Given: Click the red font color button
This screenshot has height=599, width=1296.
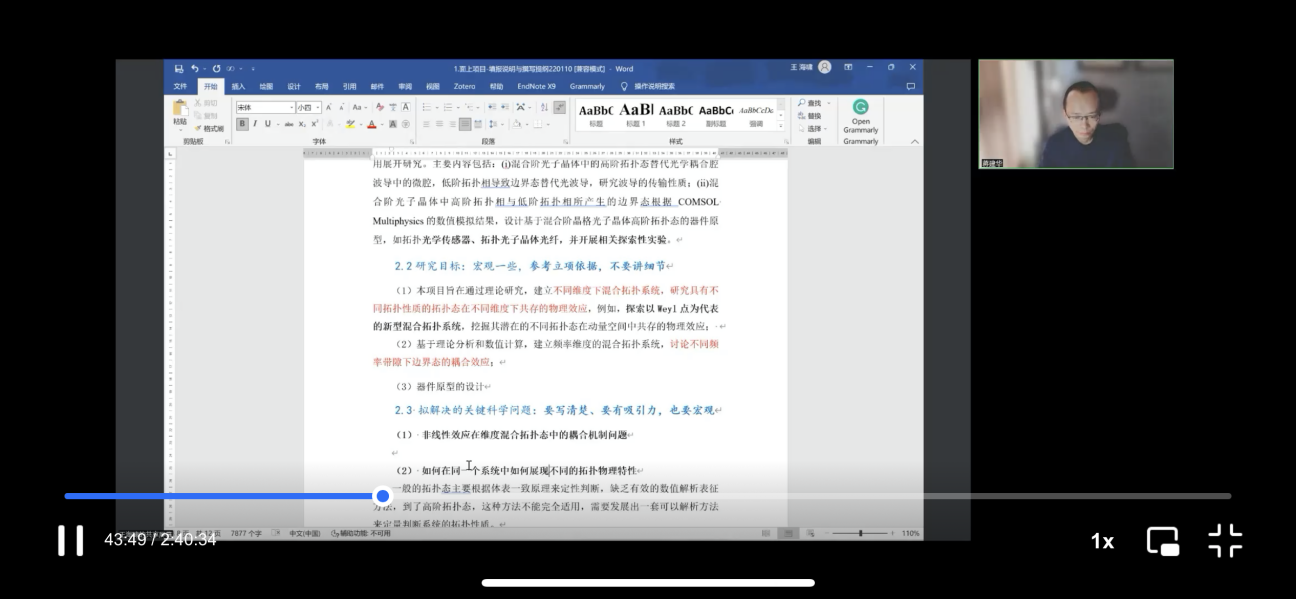Looking at the screenshot, I should [372, 124].
